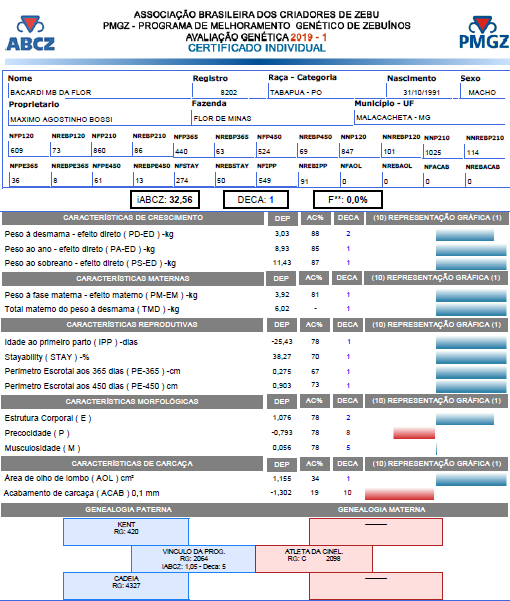Click the PE-365 row label
Image resolution: width=510 pixels, height=601 pixels.
pos(92,371)
